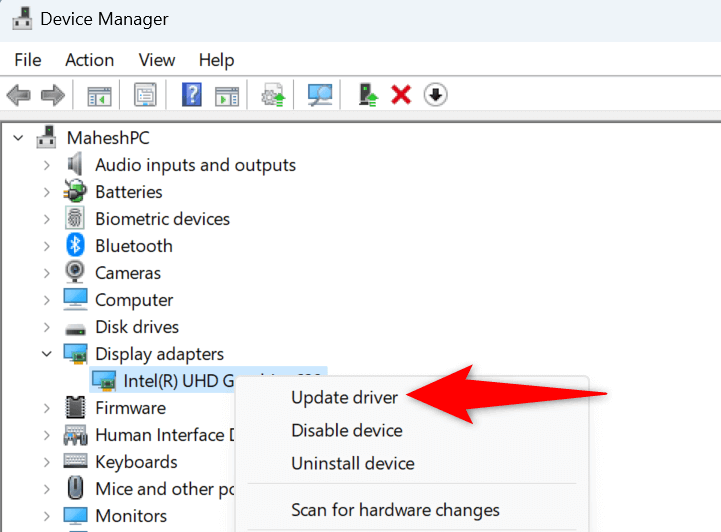Click the Device Manager title bar icon

coord(22,19)
